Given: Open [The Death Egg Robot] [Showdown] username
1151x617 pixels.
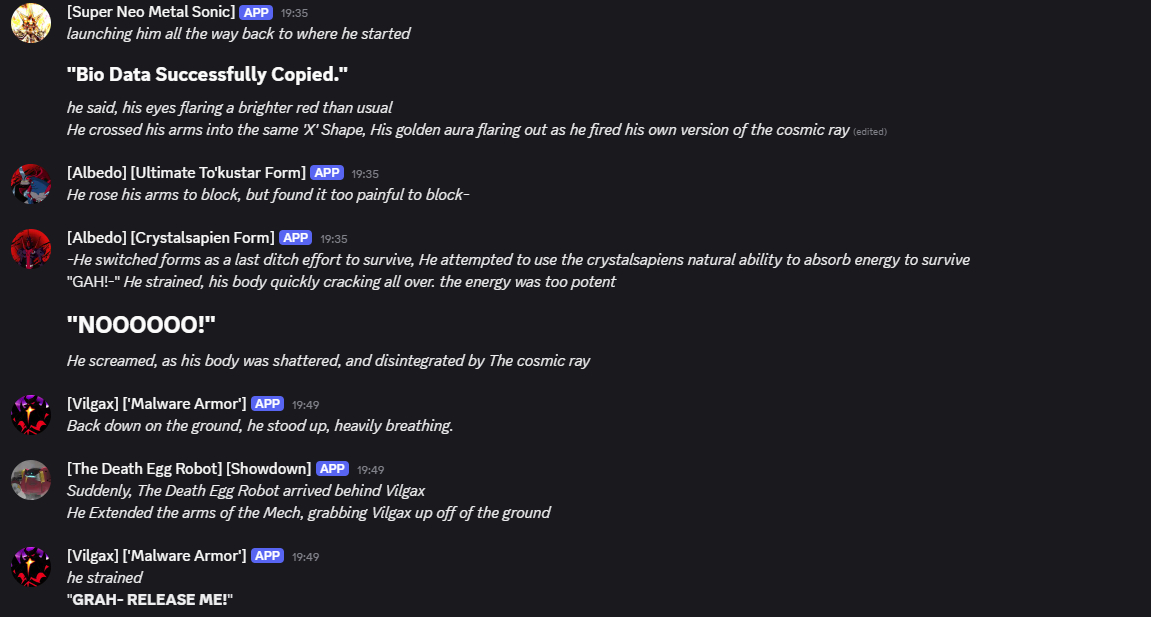Looking at the screenshot, I should click(x=189, y=469).
